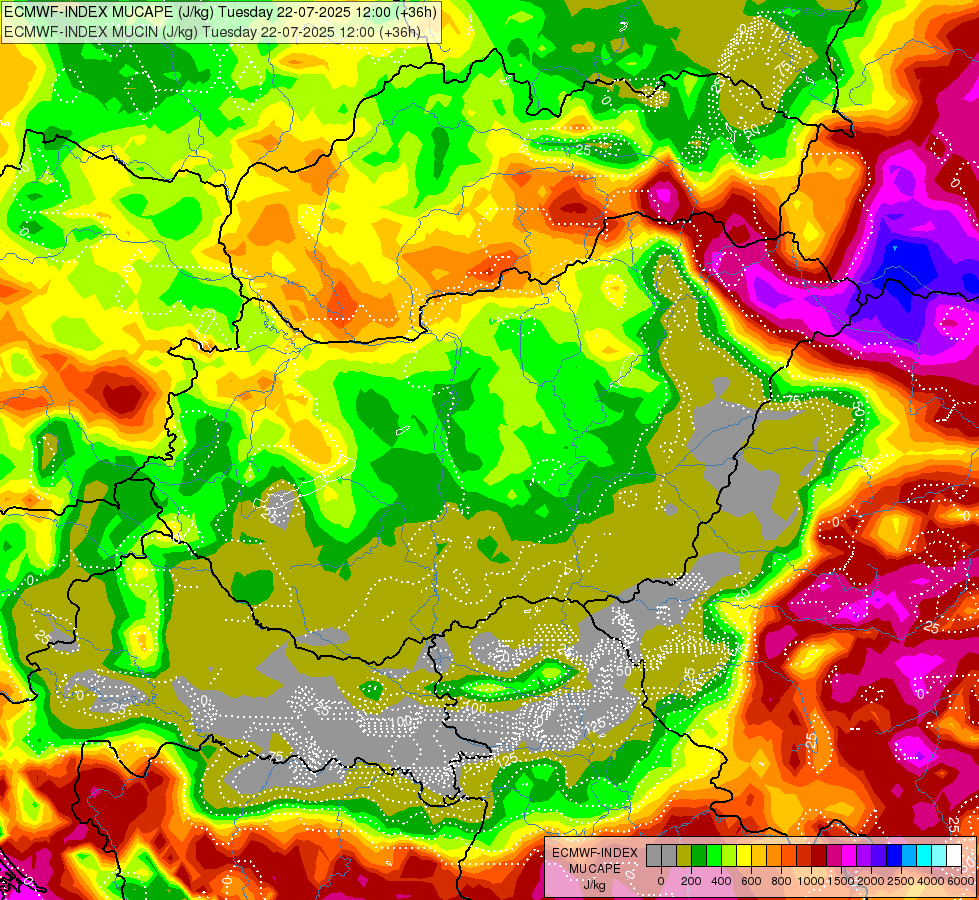This screenshot has height=900, width=979.
Task: Click the legend's 400 tick label
Action: pos(721,881)
